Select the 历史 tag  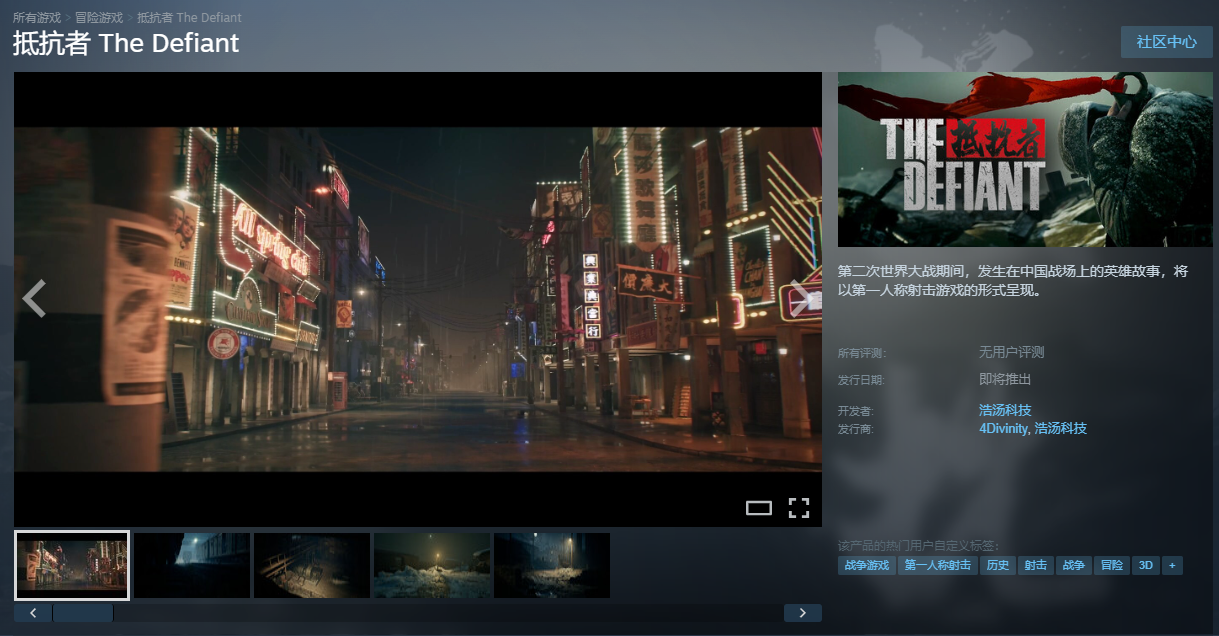997,565
